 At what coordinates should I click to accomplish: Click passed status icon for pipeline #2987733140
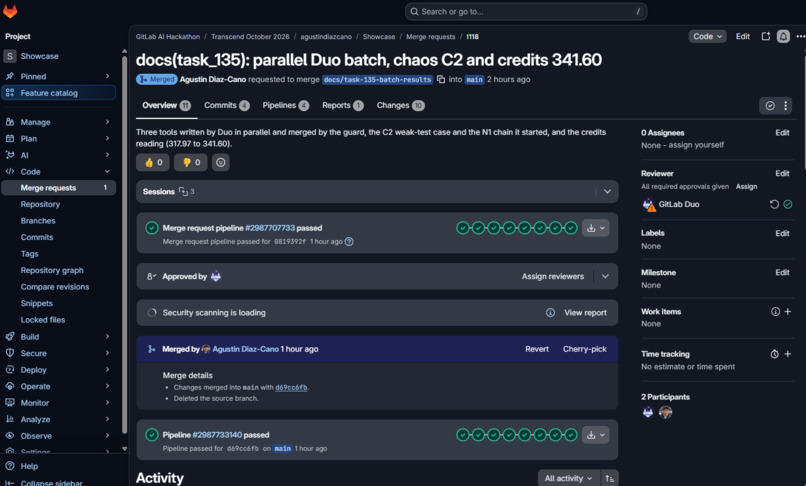(x=152, y=435)
